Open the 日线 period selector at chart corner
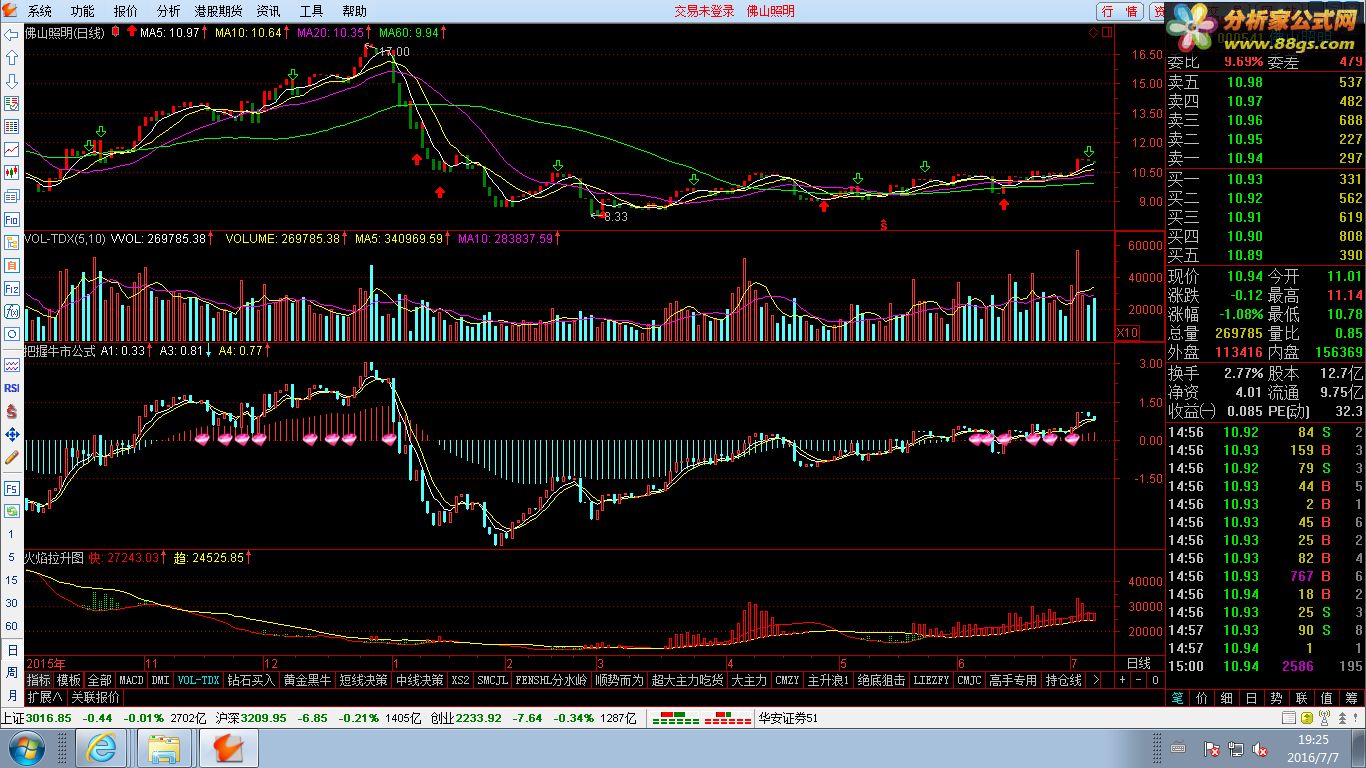 [1138, 663]
